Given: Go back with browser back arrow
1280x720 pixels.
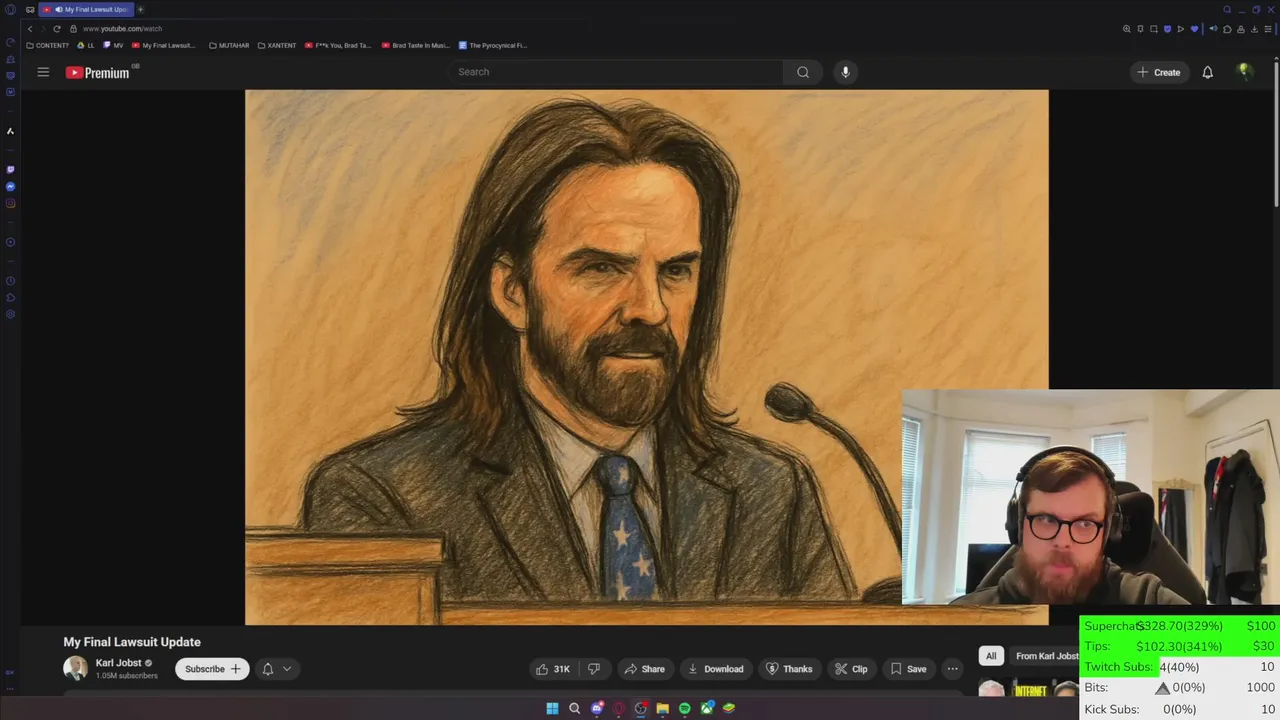Looking at the screenshot, I should tap(30, 29).
